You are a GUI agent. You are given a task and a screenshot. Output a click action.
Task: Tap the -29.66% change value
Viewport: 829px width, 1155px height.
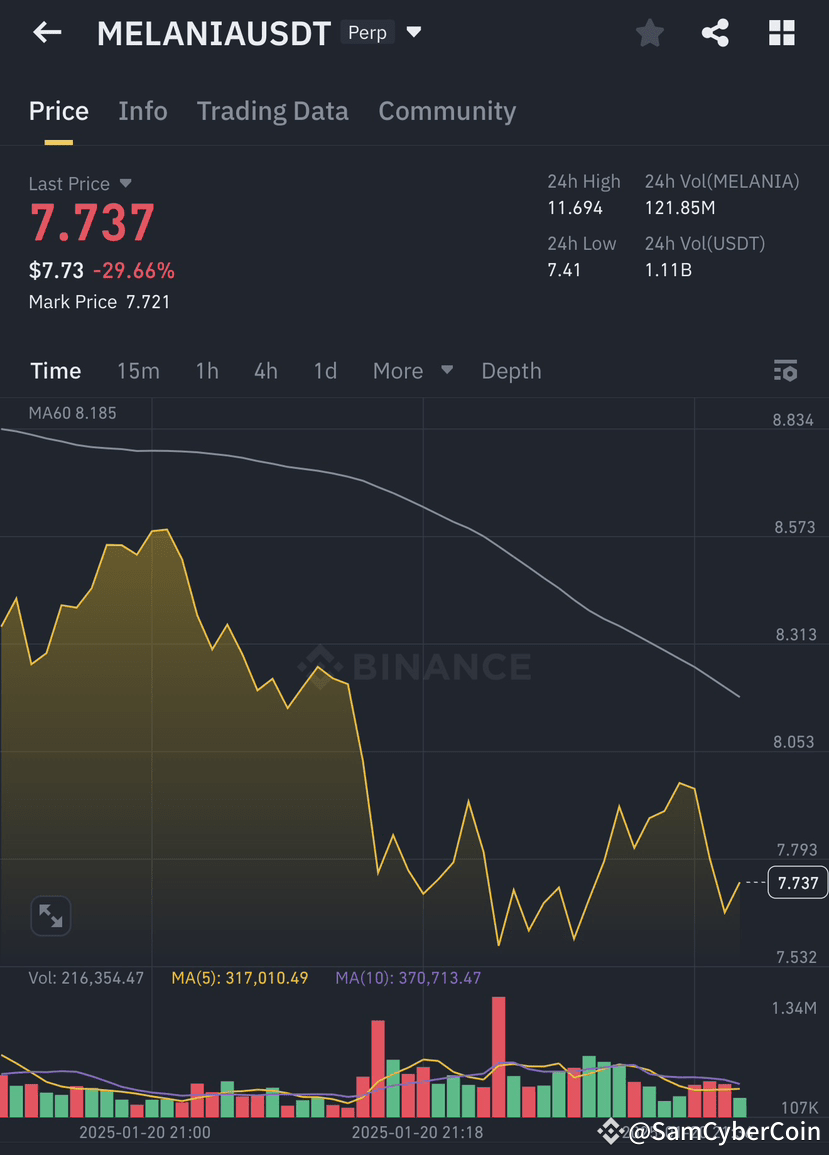[133, 270]
